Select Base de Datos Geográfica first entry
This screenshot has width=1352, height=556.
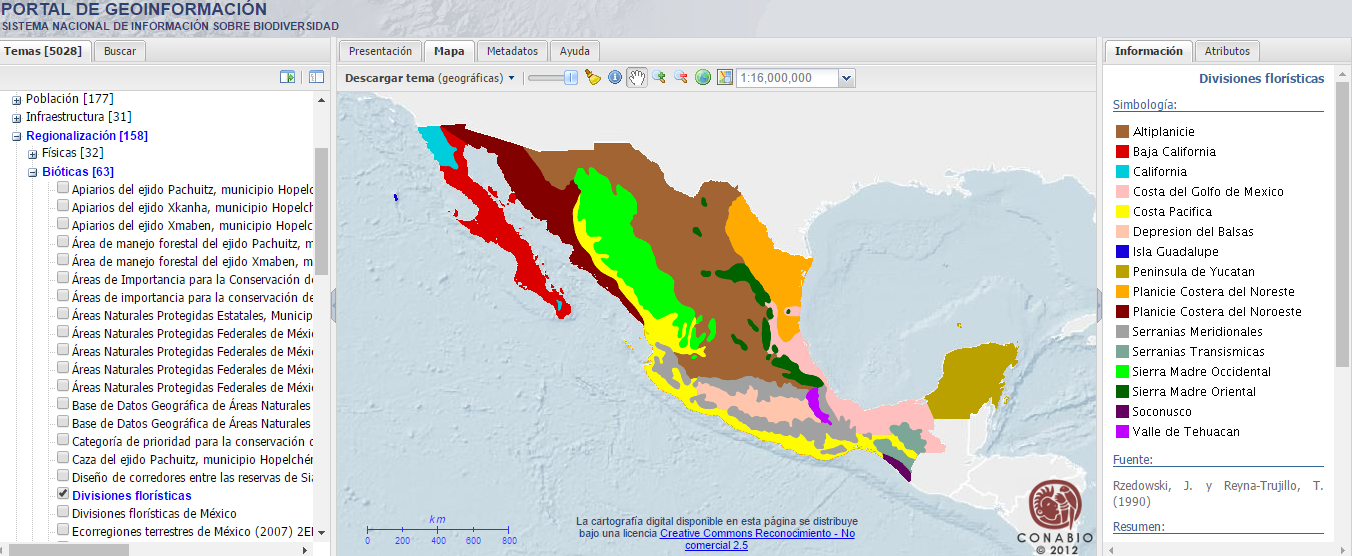192,404
